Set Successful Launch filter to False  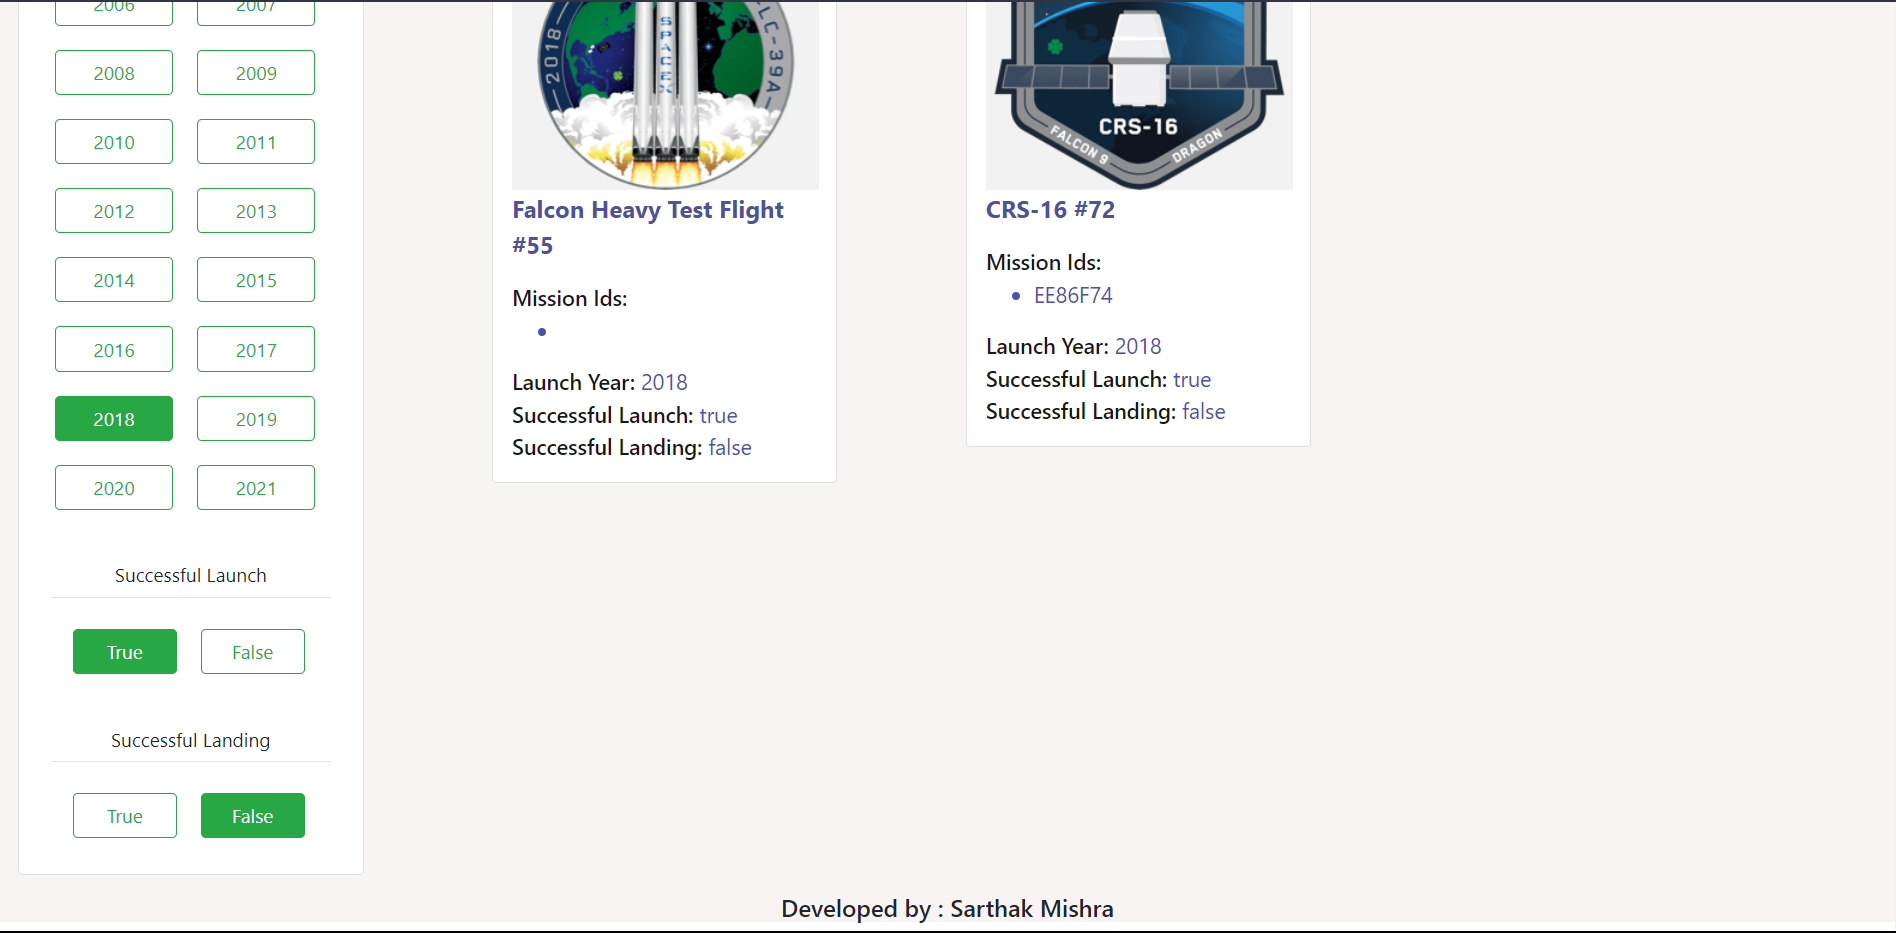pyautogui.click(x=253, y=652)
